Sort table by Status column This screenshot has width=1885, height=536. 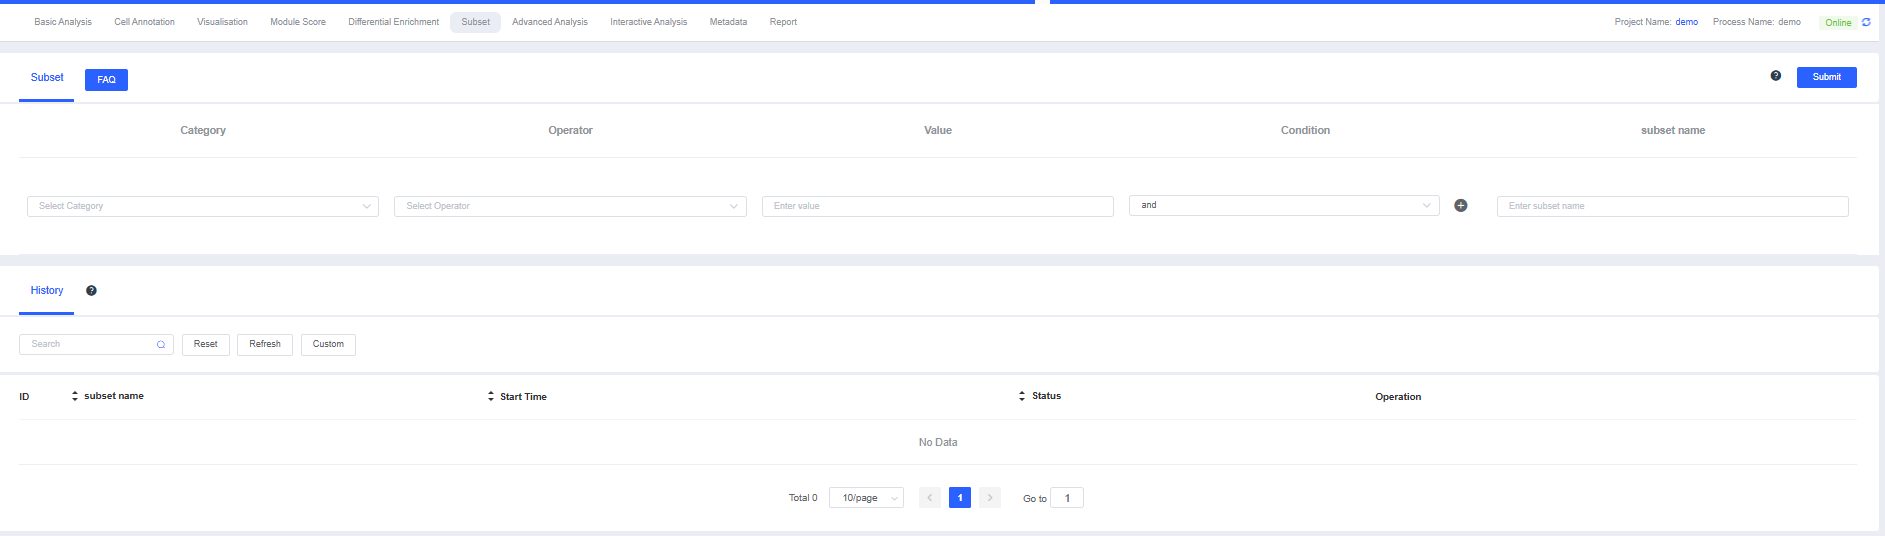[1022, 397]
